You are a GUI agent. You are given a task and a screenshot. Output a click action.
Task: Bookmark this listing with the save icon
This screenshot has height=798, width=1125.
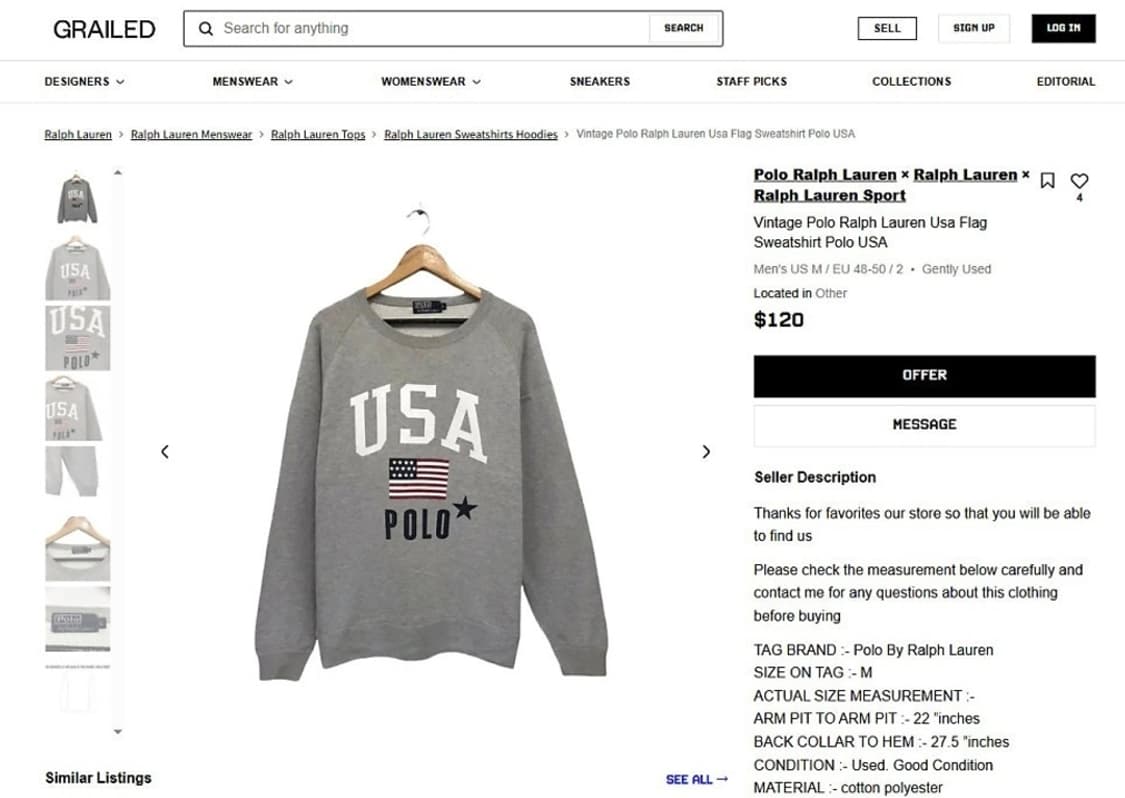[1047, 181]
